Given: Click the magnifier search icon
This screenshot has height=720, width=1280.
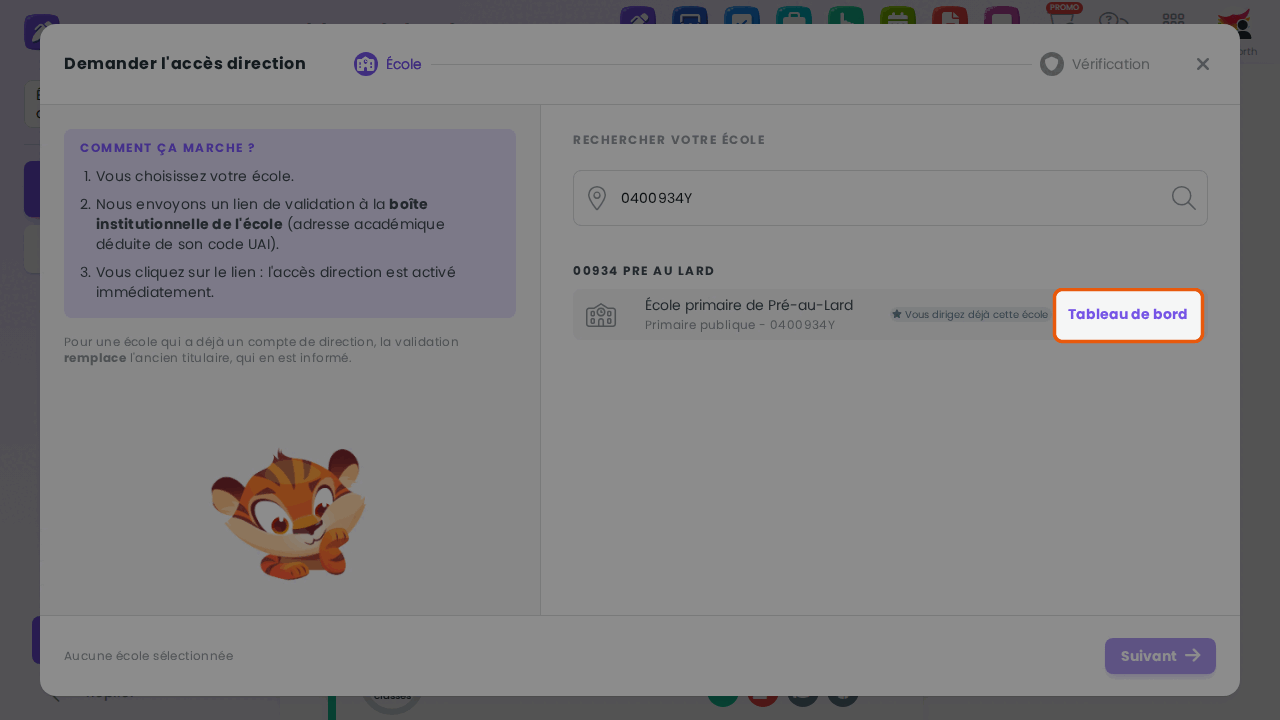Looking at the screenshot, I should click(1183, 198).
